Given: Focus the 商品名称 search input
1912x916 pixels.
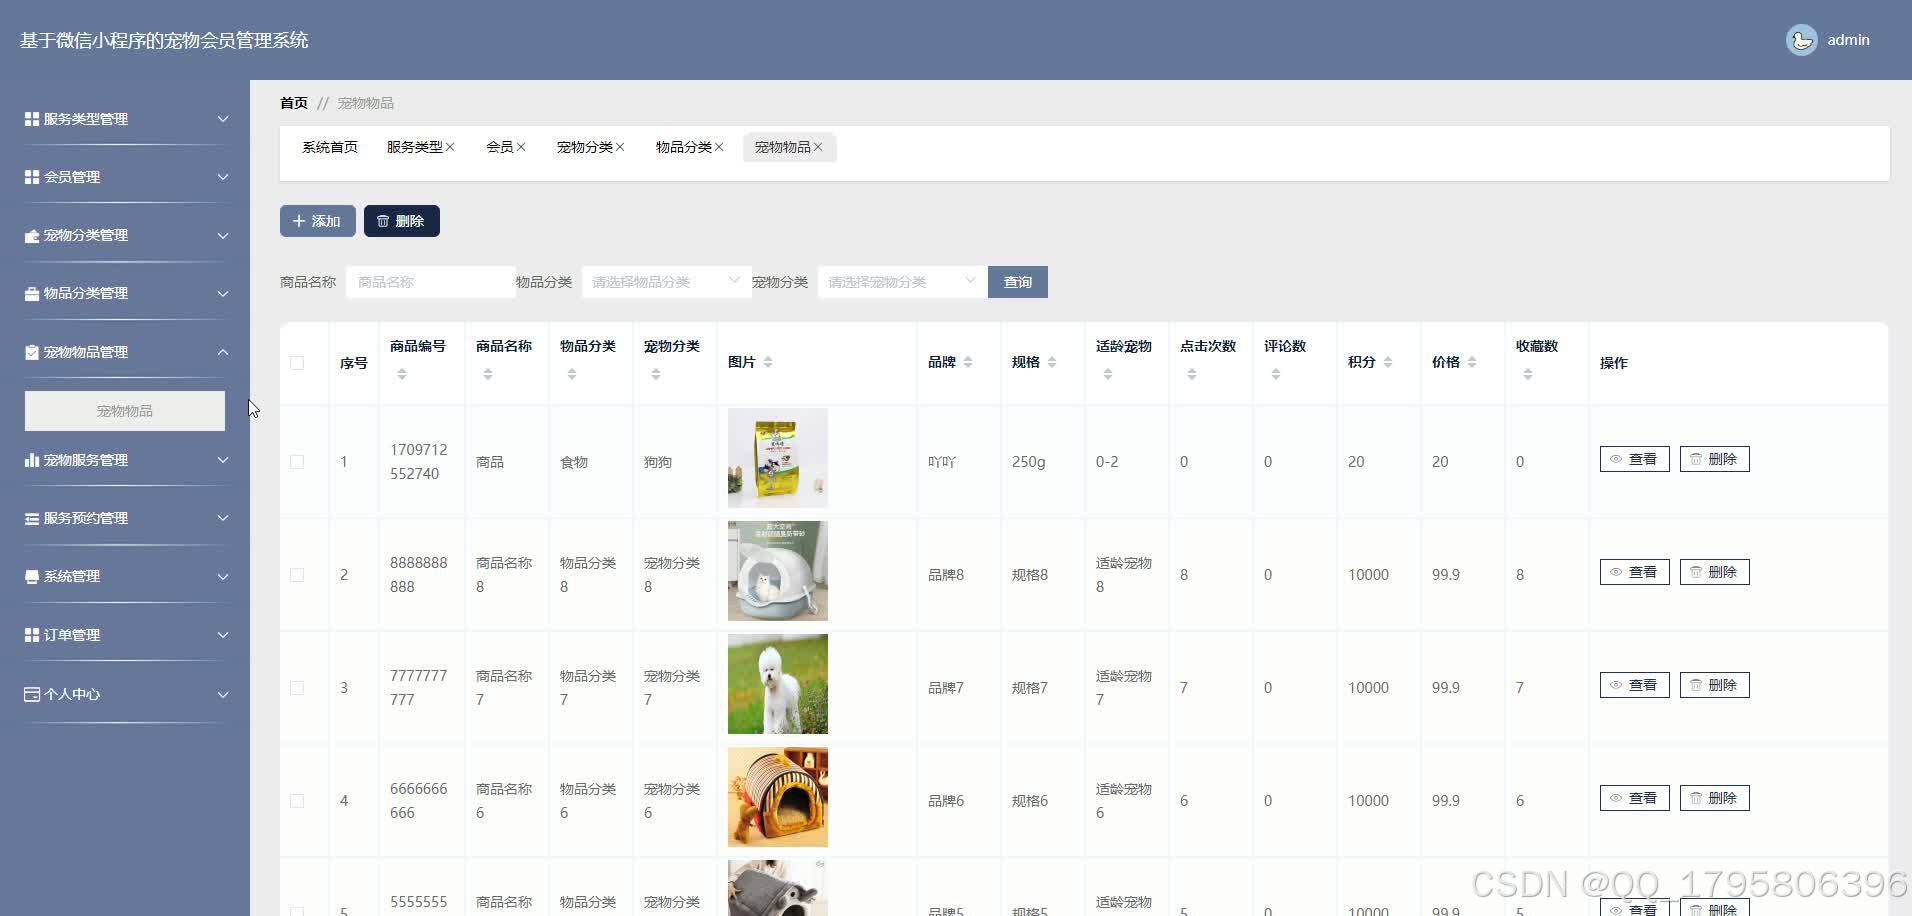Looking at the screenshot, I should click(x=431, y=282).
